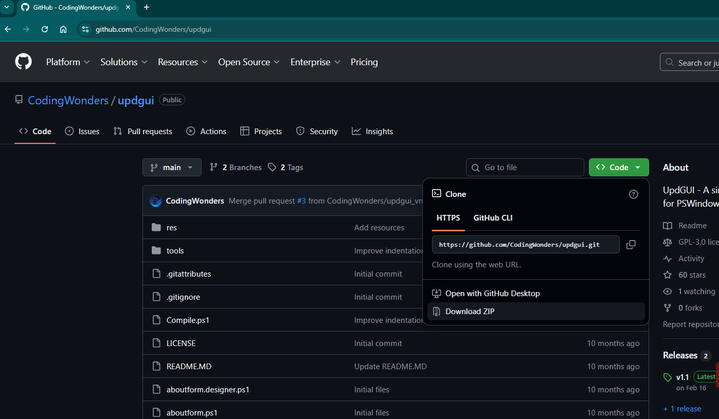Click the Releases heading link
Viewport: 719px width, 419px height.
pyautogui.click(x=680, y=355)
